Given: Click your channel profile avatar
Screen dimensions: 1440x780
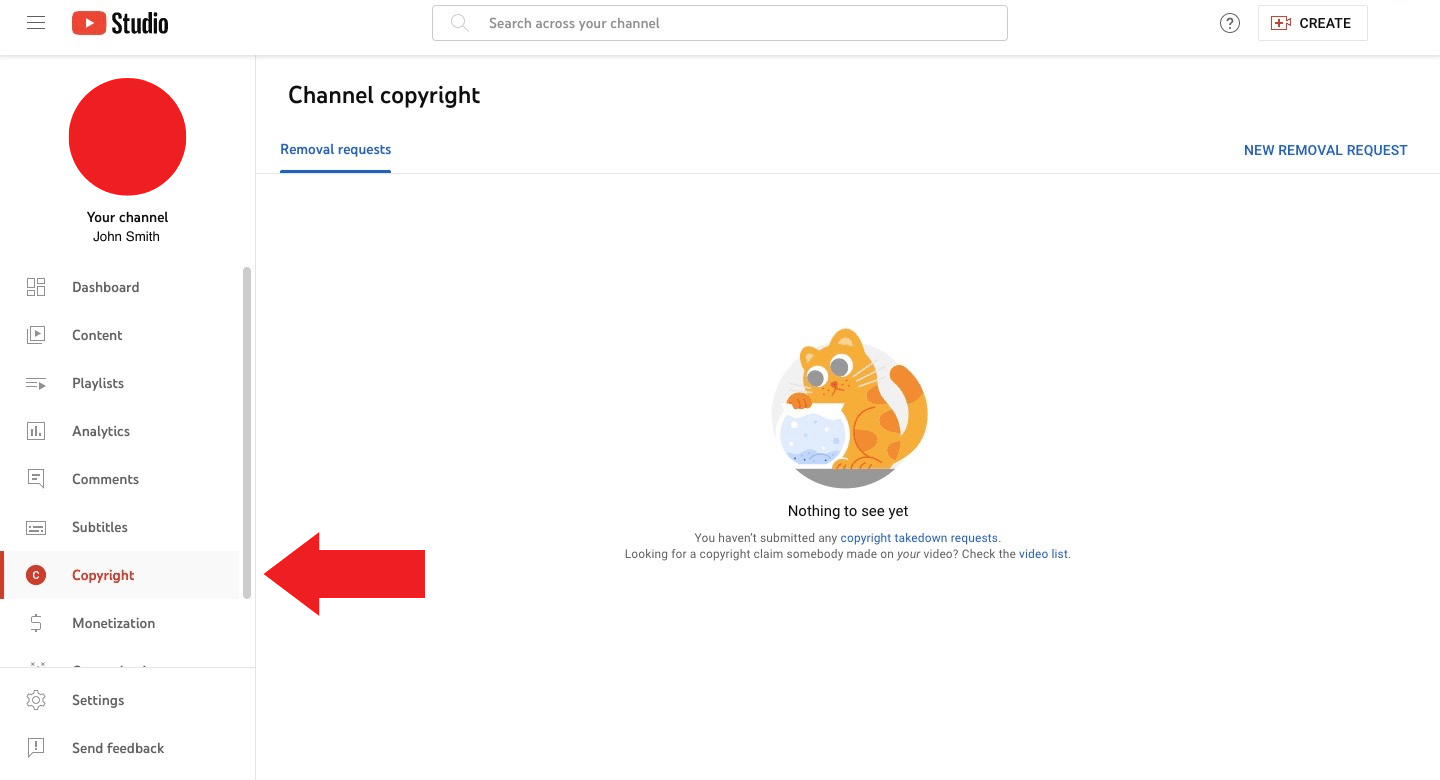Looking at the screenshot, I should coord(127,136).
